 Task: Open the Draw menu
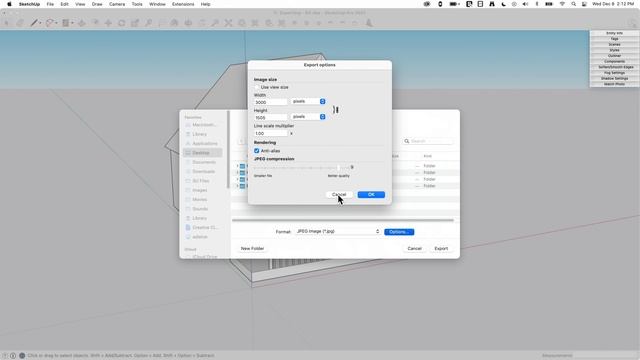pos(97,4)
